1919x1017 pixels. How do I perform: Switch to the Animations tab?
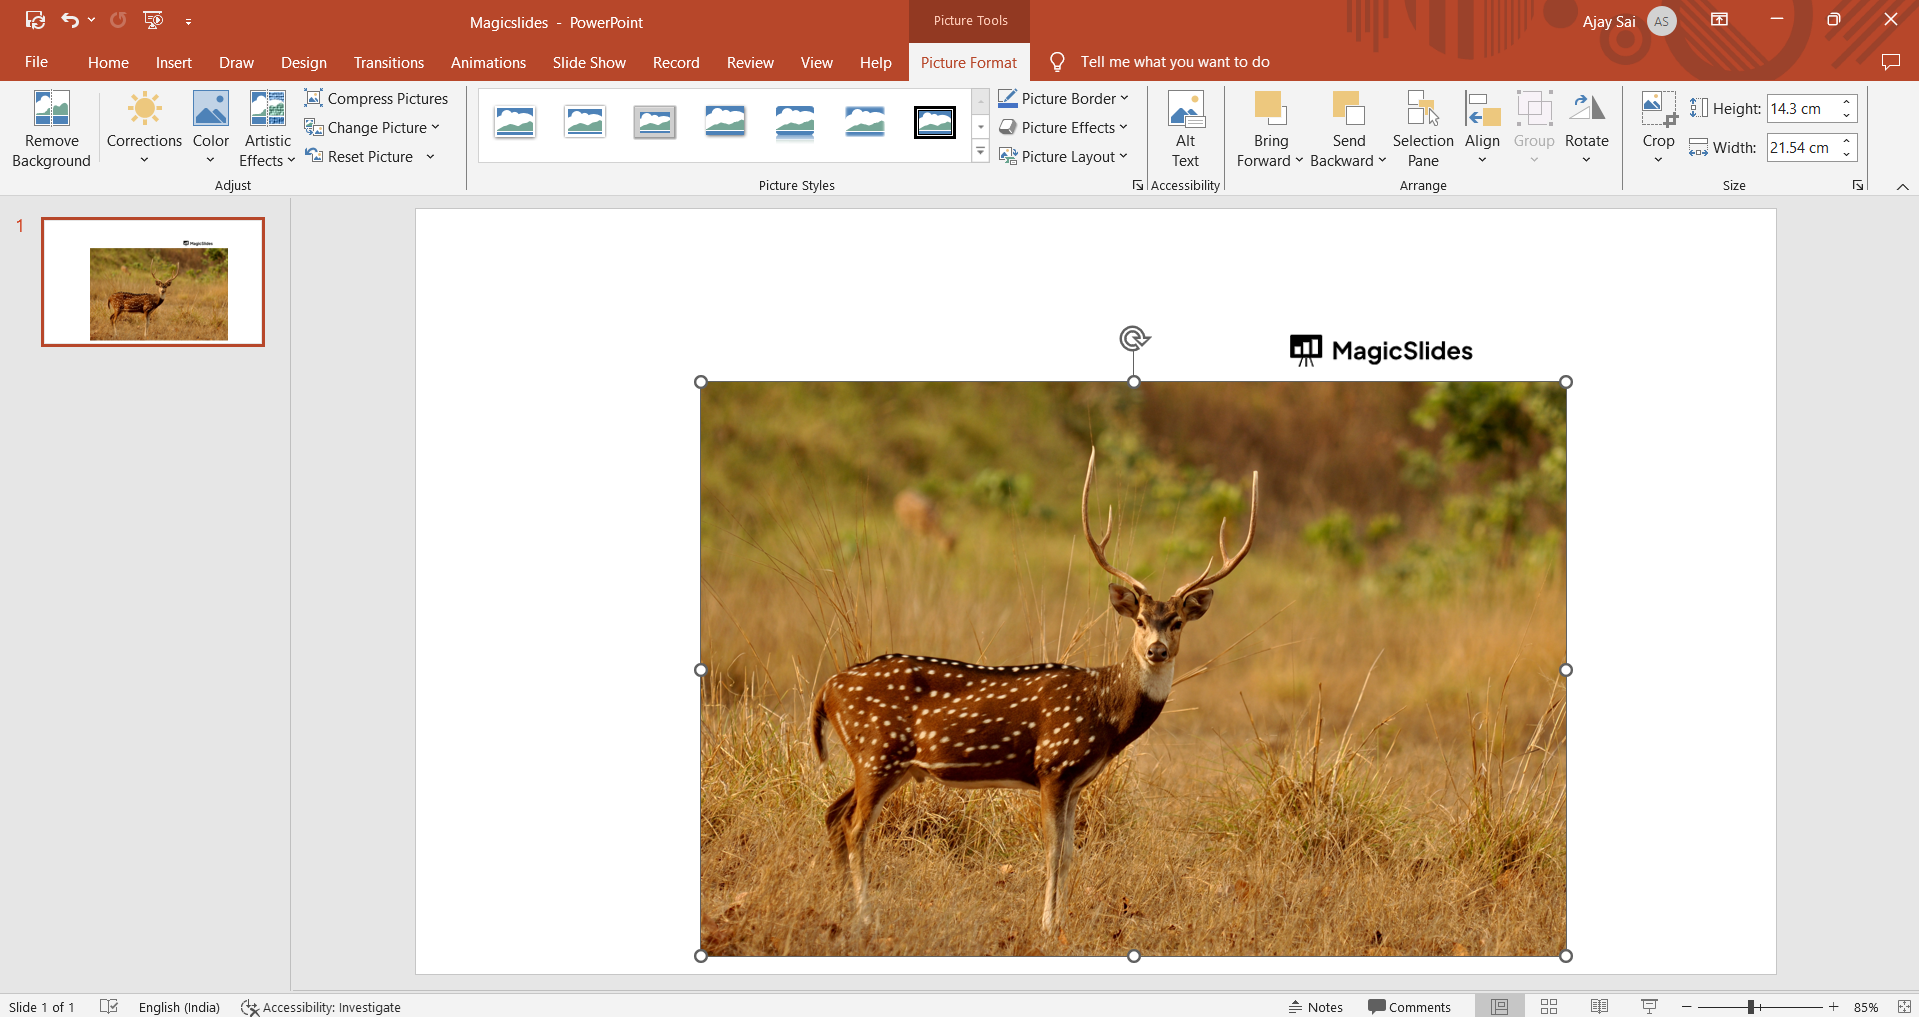(x=488, y=62)
